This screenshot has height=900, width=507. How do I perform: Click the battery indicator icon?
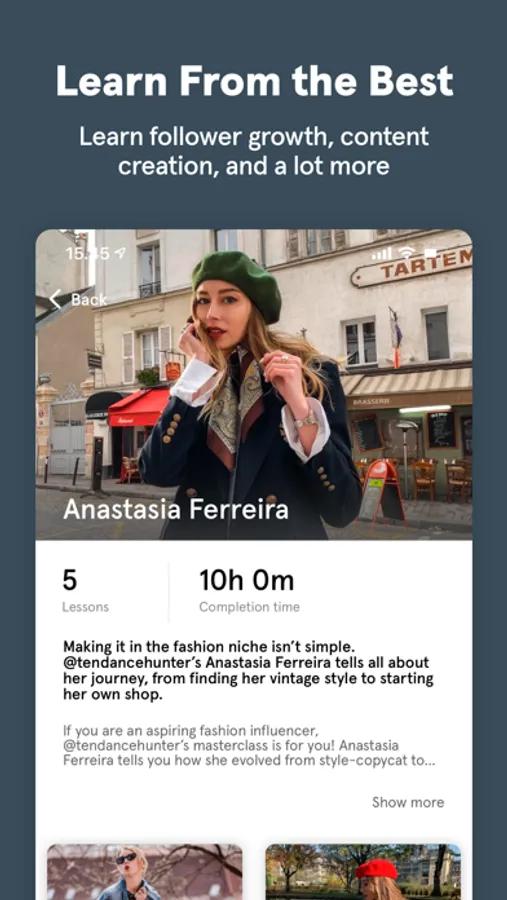coord(430,253)
